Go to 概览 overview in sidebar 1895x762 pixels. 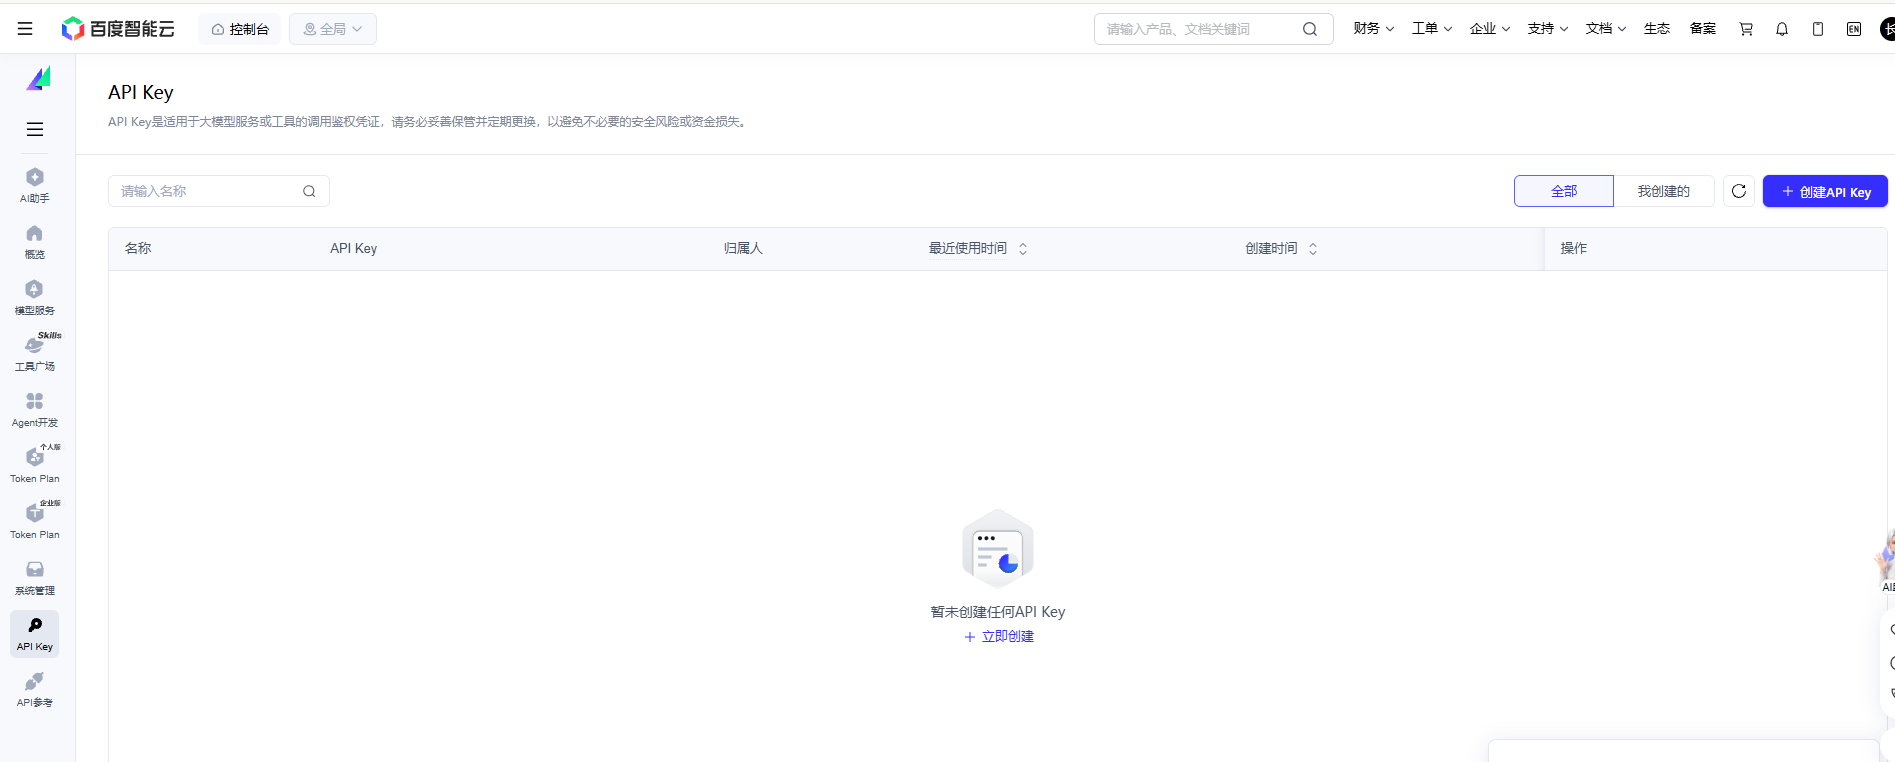[x=35, y=242]
